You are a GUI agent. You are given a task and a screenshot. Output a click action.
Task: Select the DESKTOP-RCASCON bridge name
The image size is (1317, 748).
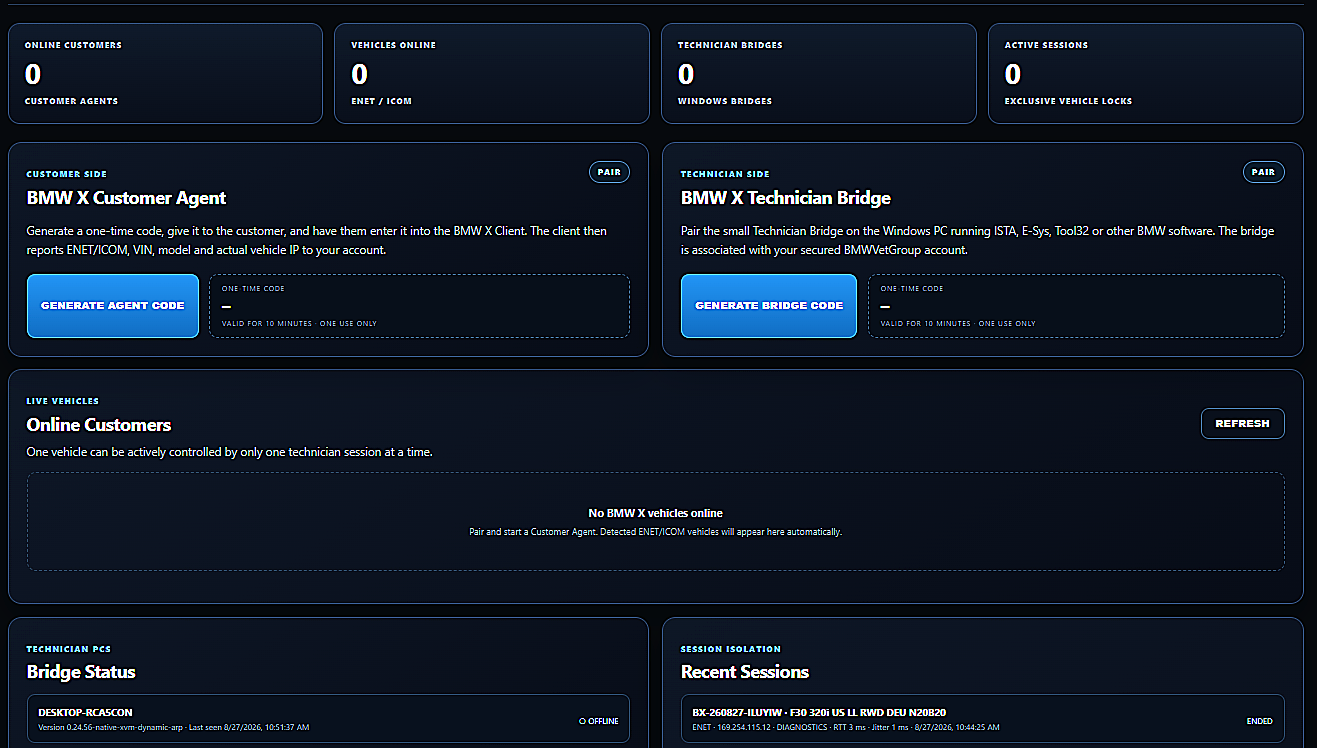85,712
